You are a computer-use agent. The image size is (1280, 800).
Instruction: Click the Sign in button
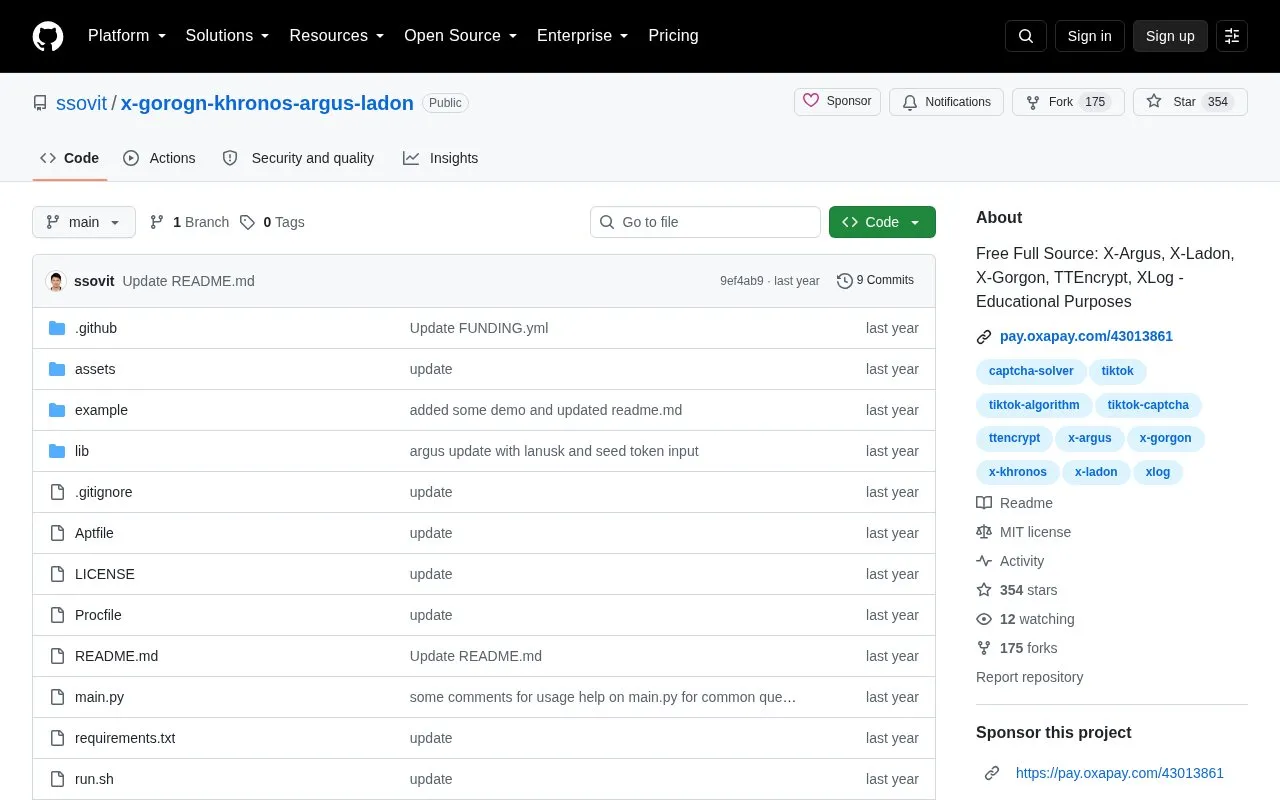[x=1090, y=36]
